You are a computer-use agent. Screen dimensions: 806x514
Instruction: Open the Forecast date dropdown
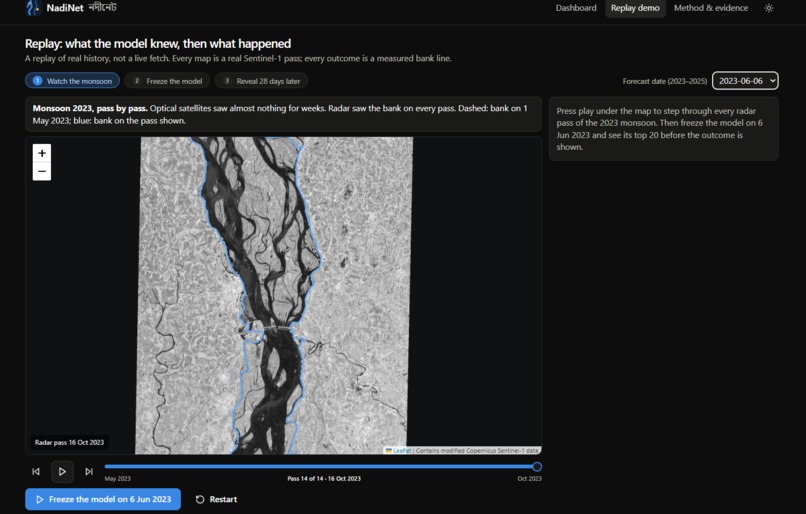click(x=745, y=81)
